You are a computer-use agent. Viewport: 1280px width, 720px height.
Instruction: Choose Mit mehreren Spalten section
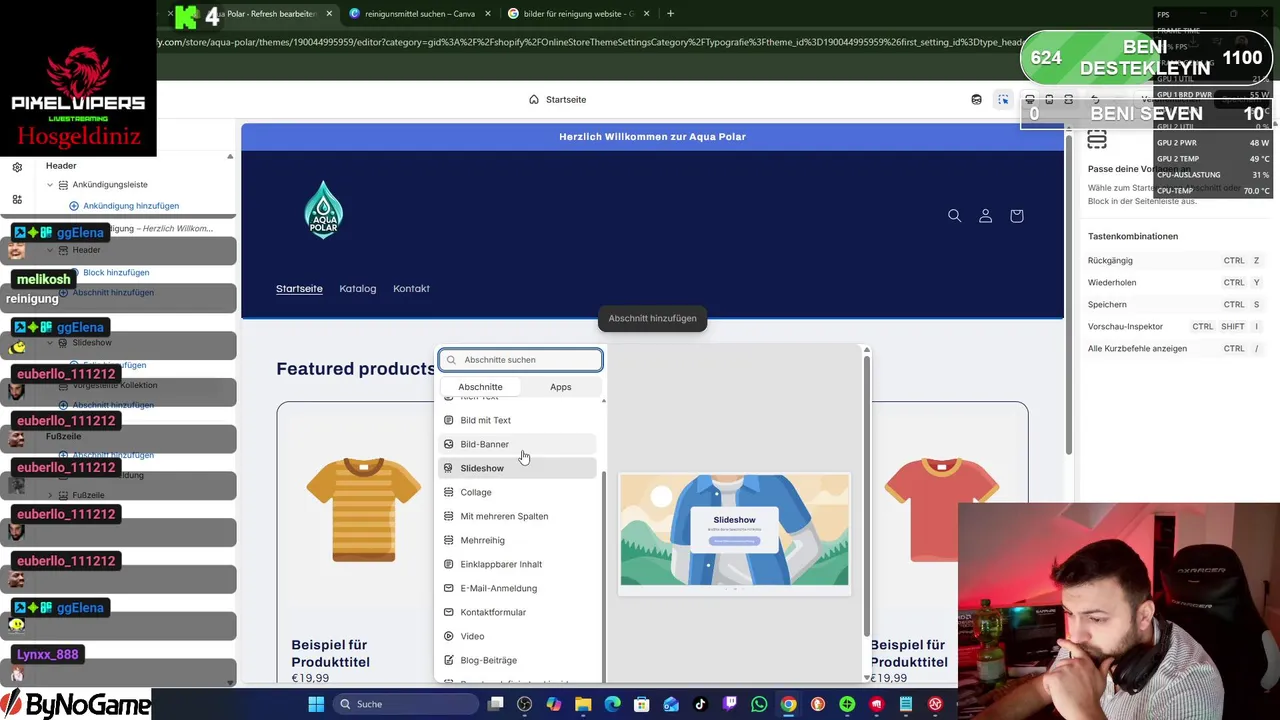coord(518,516)
